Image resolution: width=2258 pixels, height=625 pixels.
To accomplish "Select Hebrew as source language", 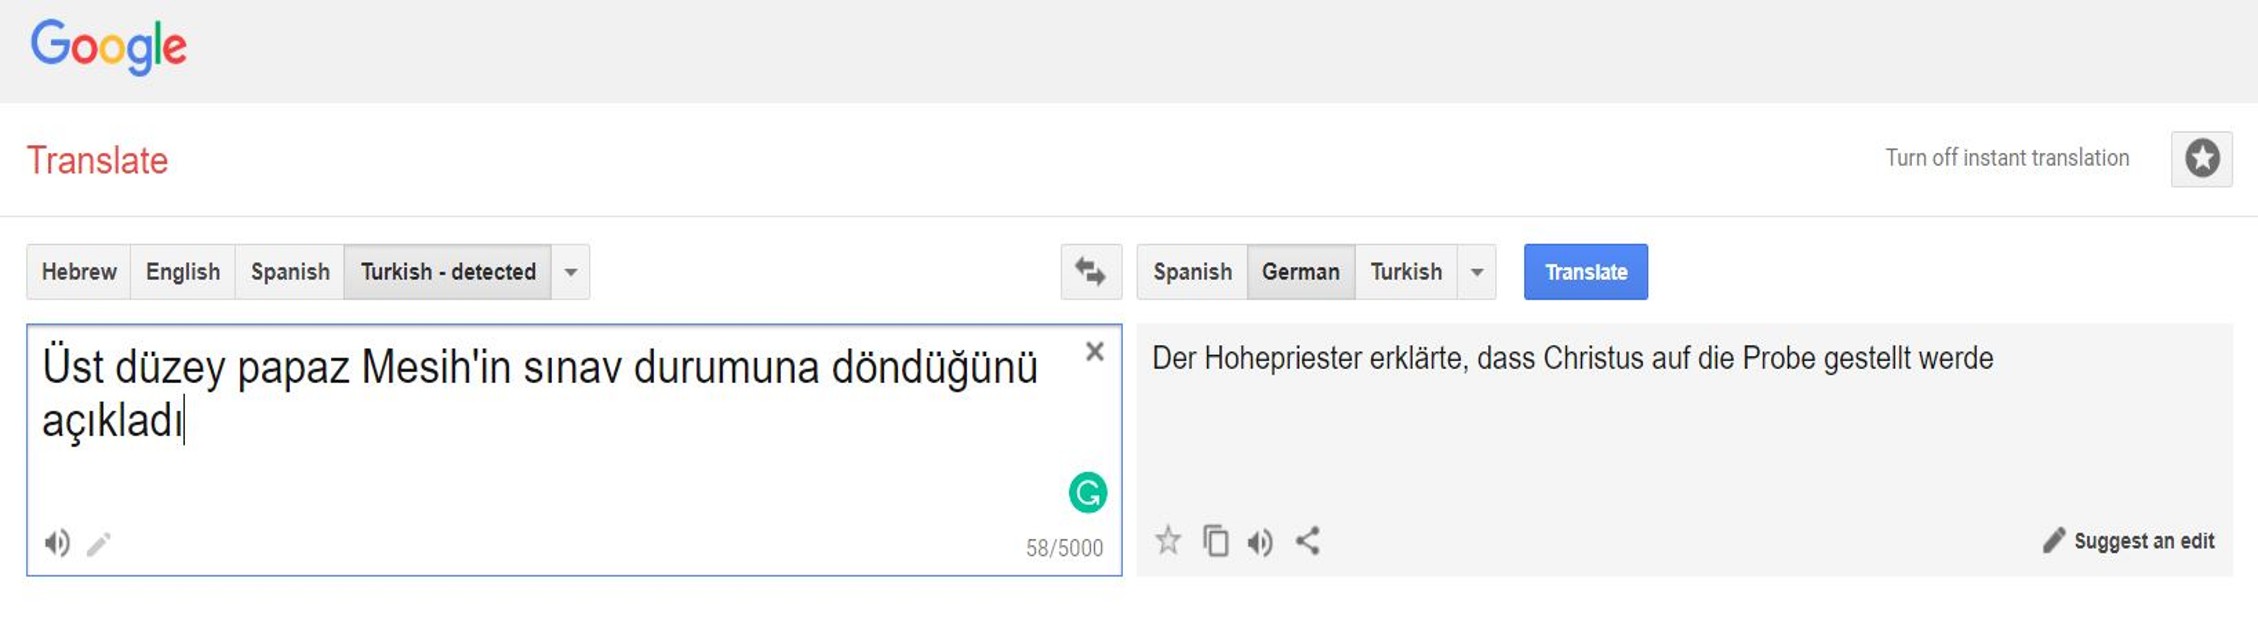I will tap(79, 272).
